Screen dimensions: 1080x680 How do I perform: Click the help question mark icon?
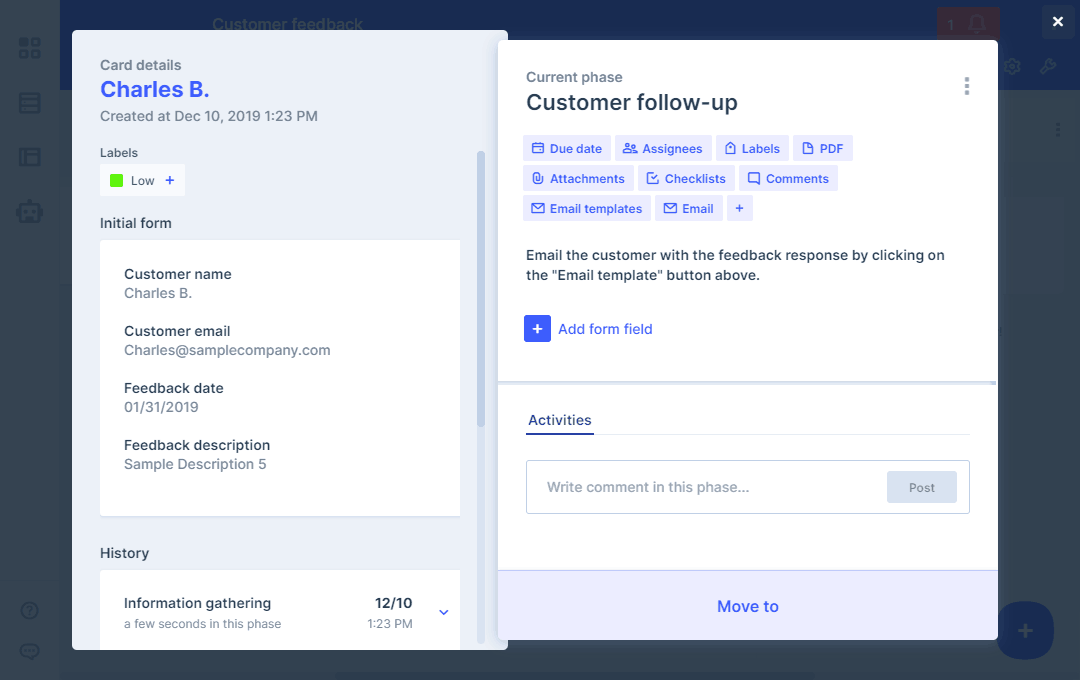tap(30, 611)
